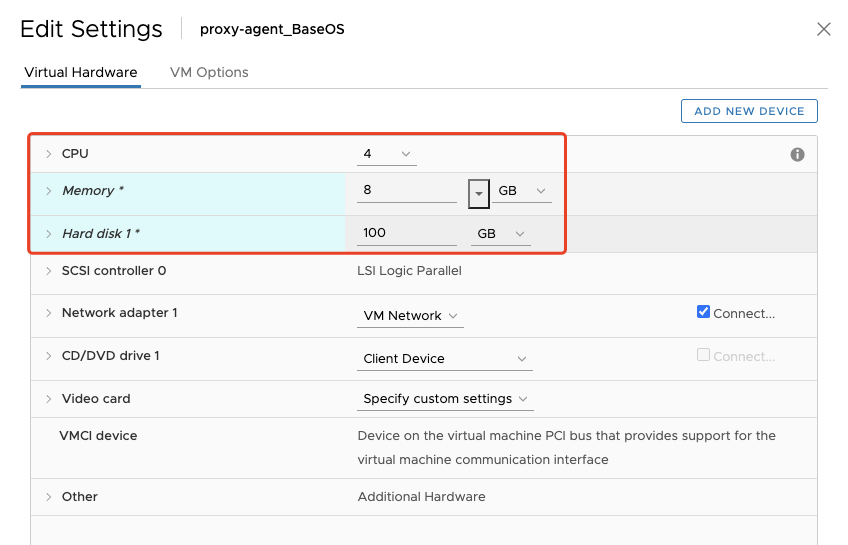Select the Virtual Hardware tab
The width and height of the screenshot is (848, 545).
[x=81, y=73]
